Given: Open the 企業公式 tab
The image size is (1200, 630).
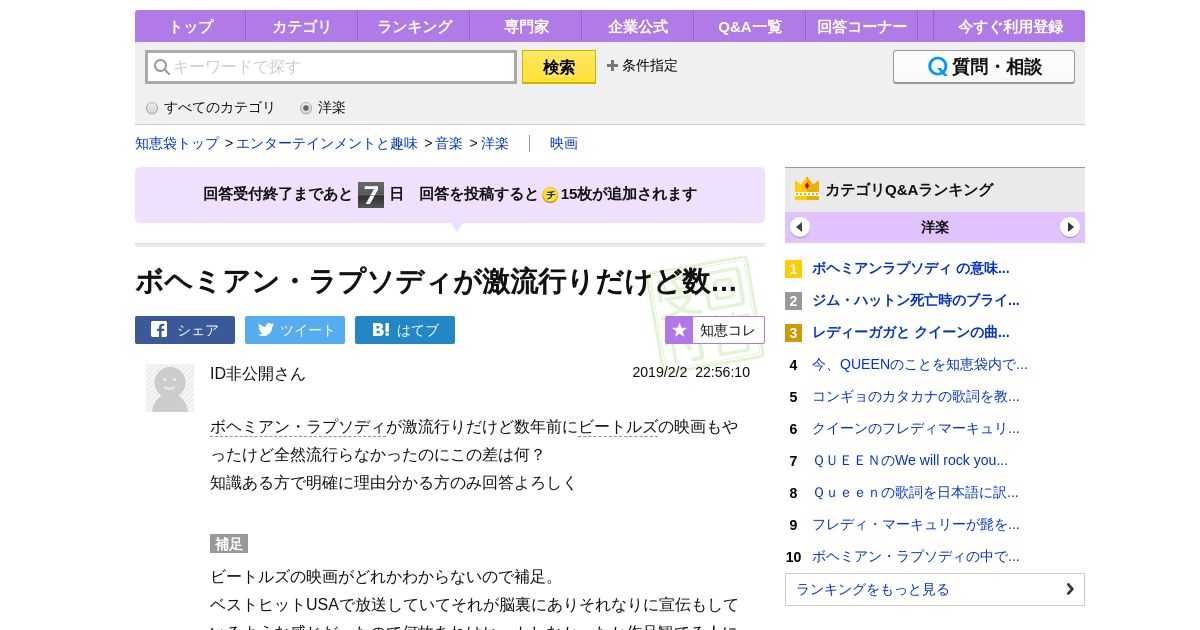Looking at the screenshot, I should [638, 27].
